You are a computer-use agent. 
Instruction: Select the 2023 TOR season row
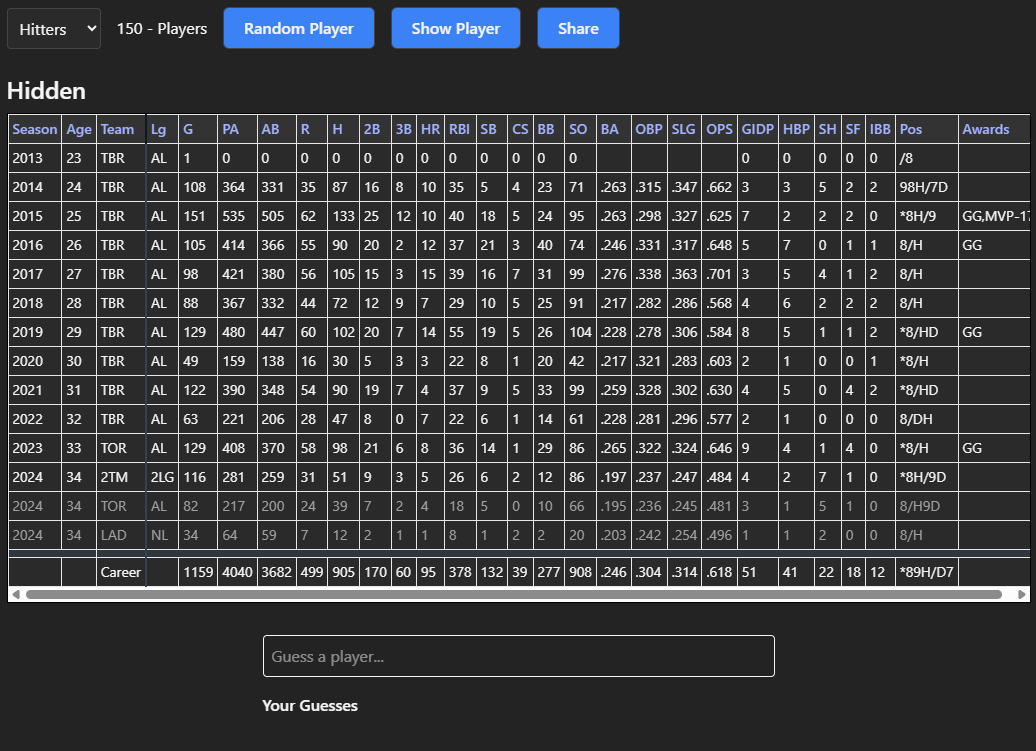coord(300,448)
